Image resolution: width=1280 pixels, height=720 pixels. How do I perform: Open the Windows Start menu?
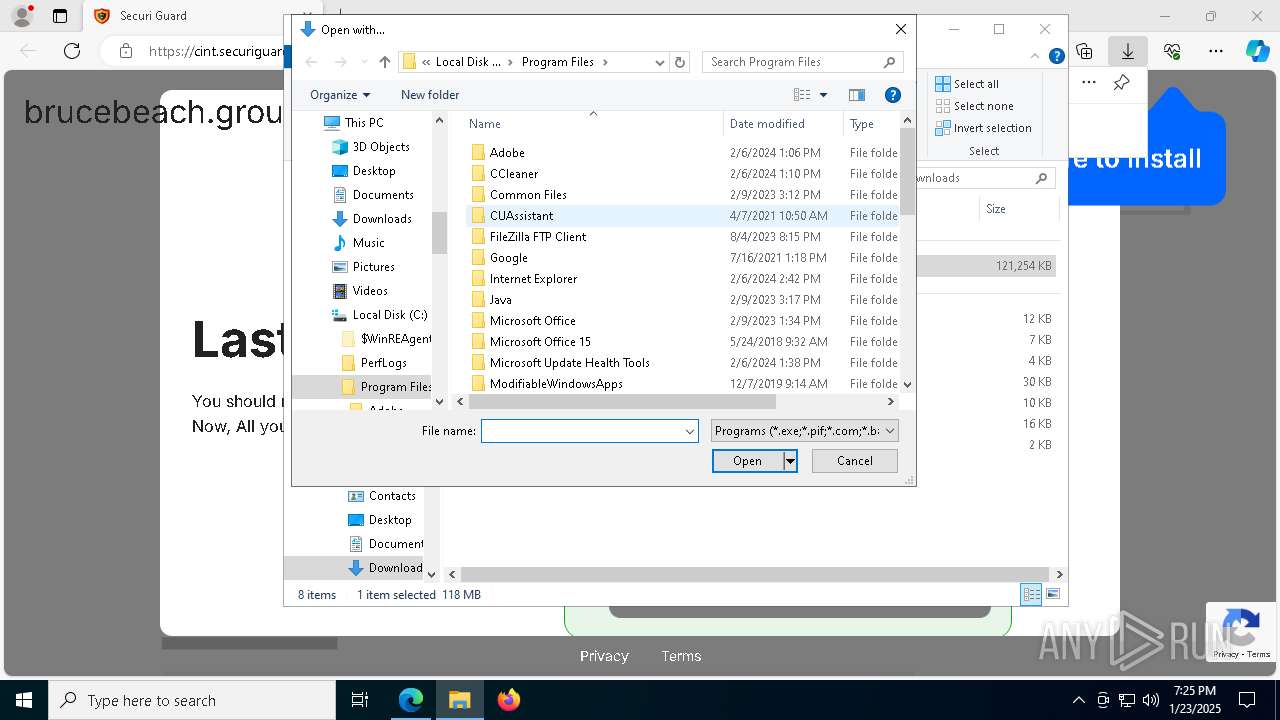[23, 700]
